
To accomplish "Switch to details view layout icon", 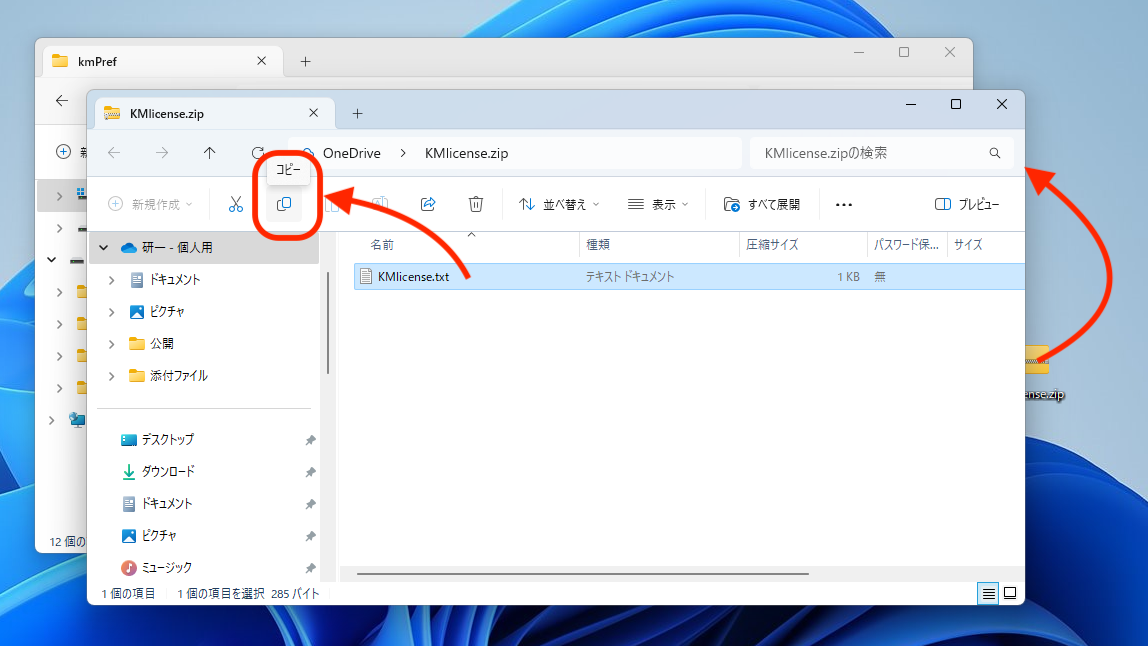I will click(x=988, y=593).
